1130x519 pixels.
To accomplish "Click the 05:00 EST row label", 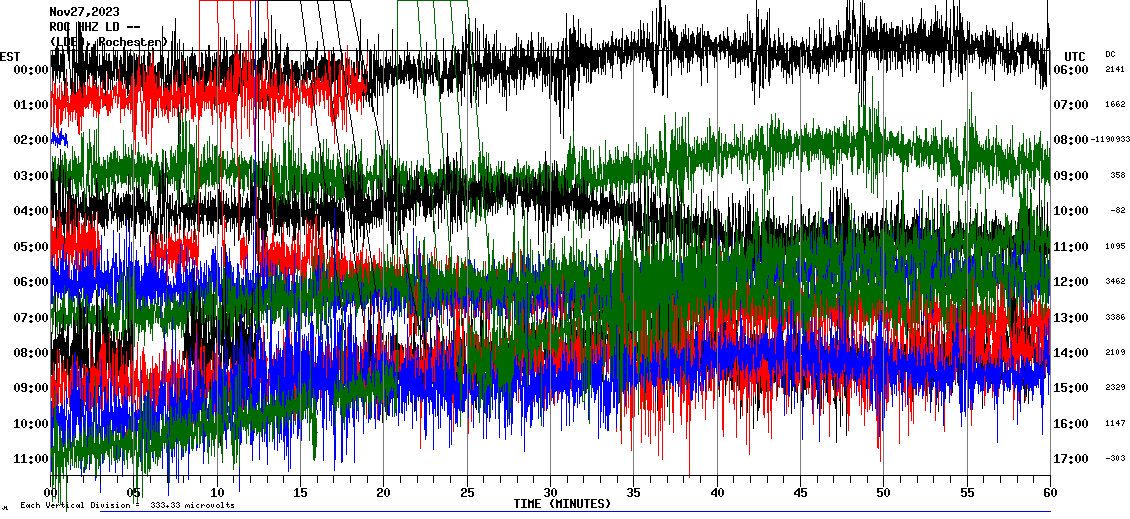I will tap(30, 247).
